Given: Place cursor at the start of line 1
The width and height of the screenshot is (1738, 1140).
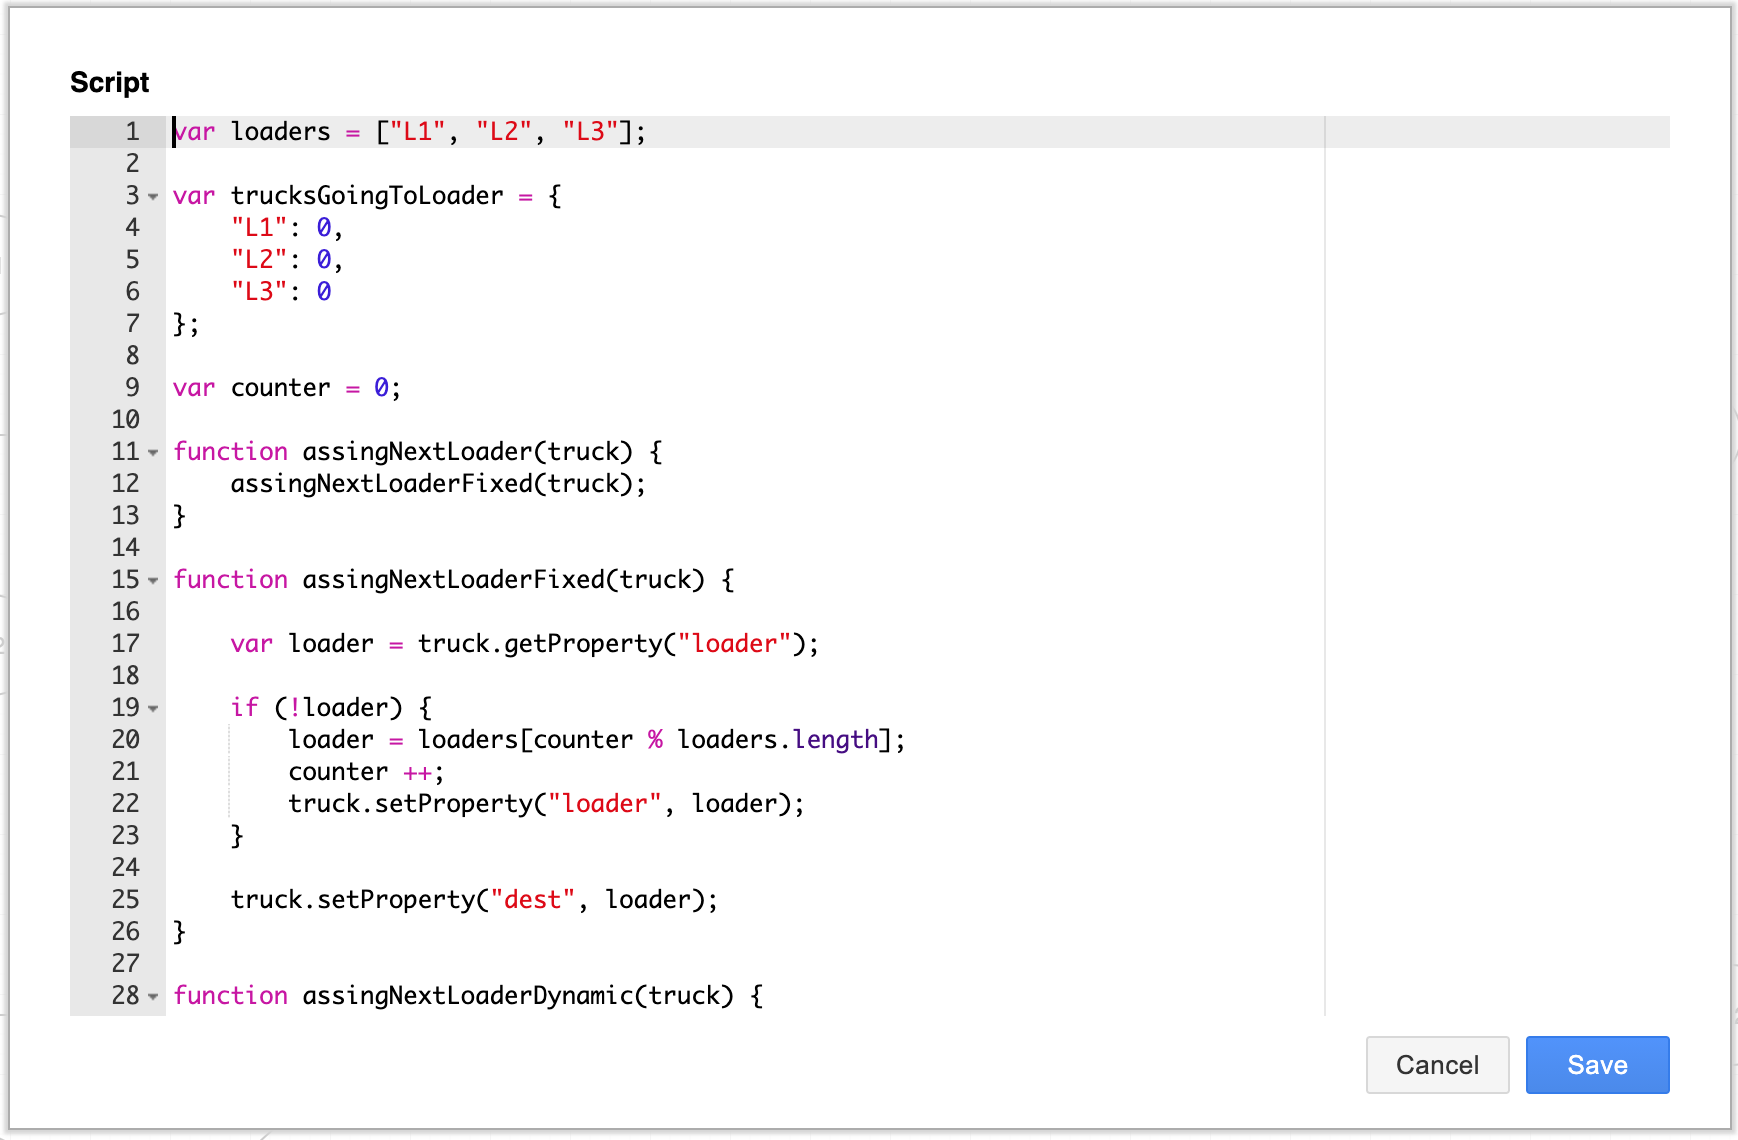Looking at the screenshot, I should pyautogui.click(x=176, y=131).
